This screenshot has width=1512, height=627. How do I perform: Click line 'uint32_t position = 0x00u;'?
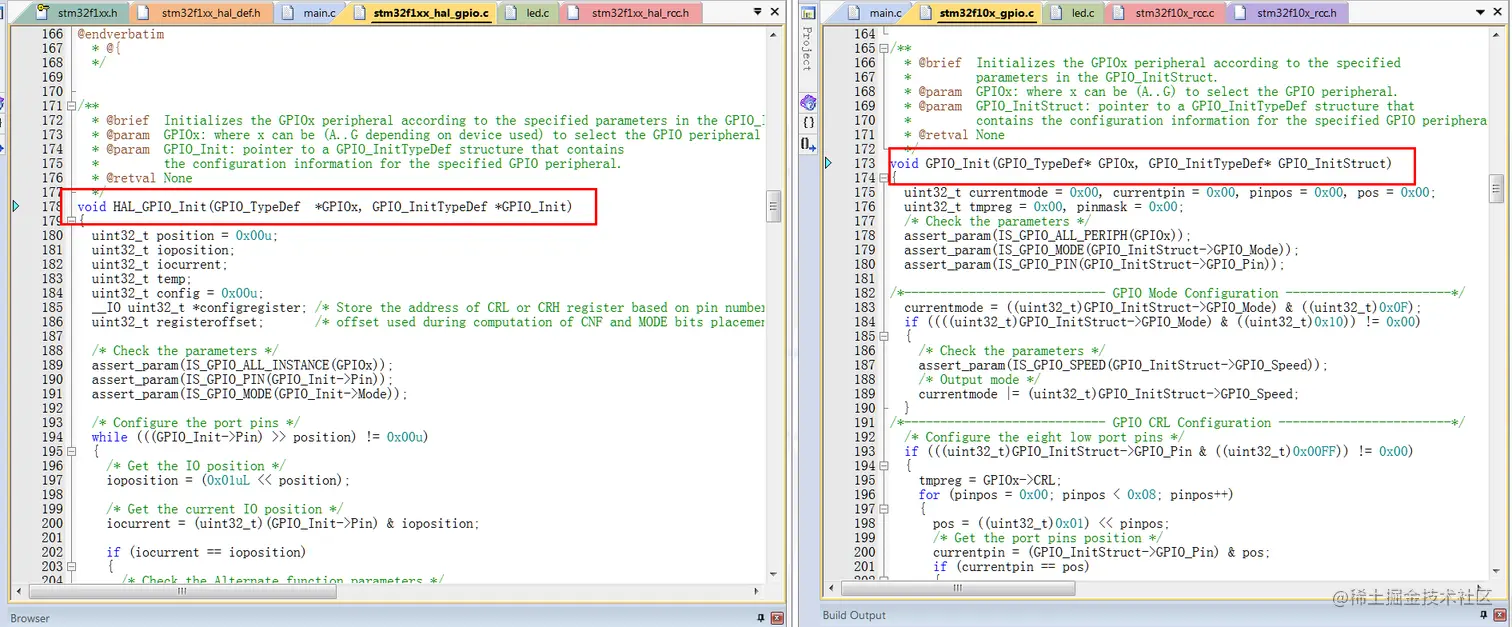pos(184,236)
